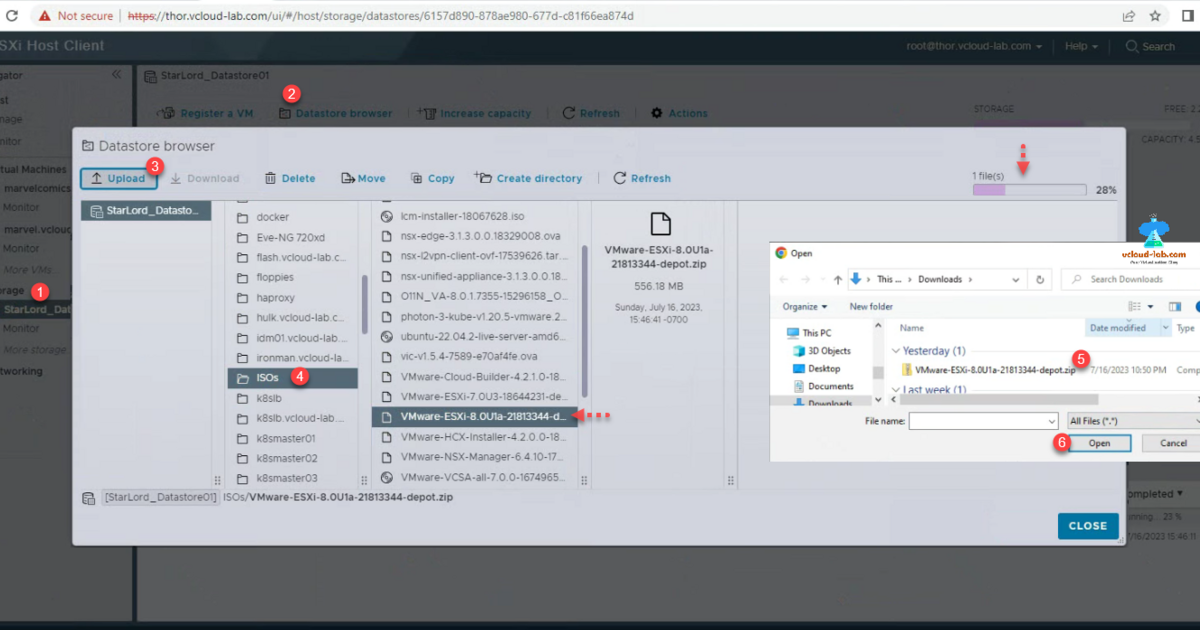Collapse the Navigator pane with the chevrons

(x=116, y=75)
